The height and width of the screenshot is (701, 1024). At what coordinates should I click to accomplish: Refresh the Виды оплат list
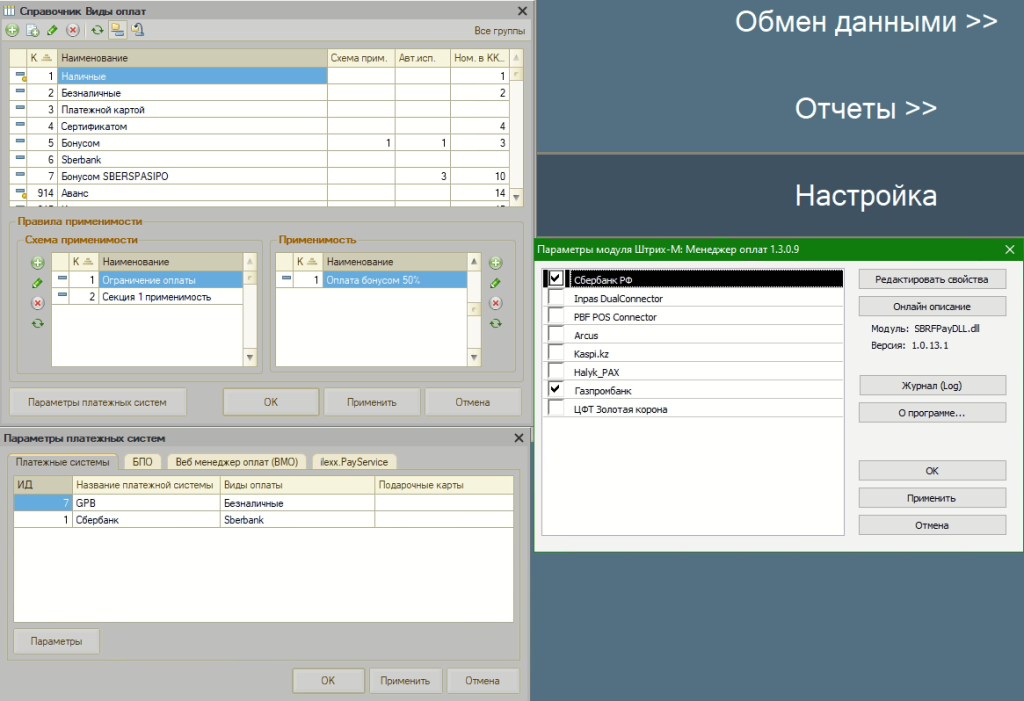pos(97,30)
